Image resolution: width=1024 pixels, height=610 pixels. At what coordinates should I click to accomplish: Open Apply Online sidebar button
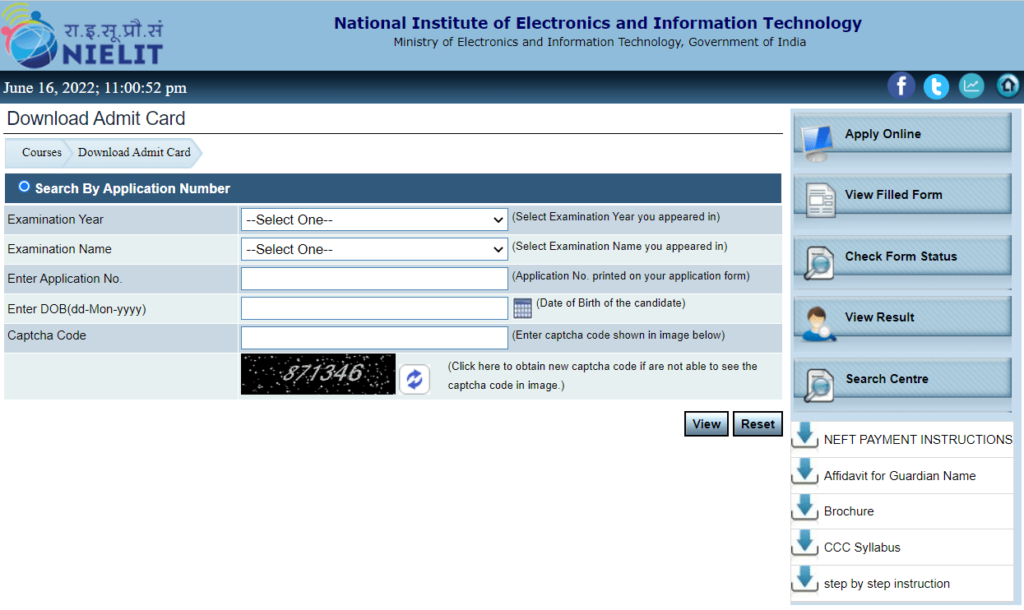[902, 135]
